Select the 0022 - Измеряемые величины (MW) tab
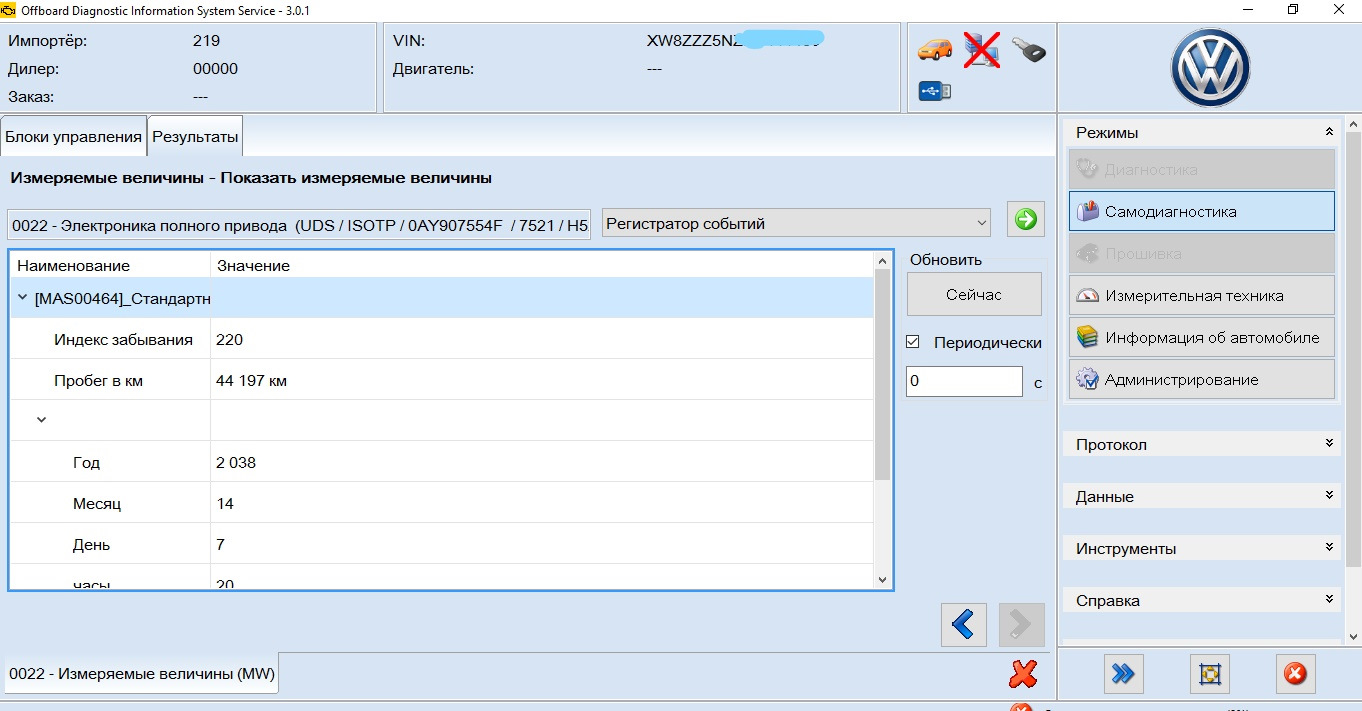The height and width of the screenshot is (711, 1362). click(142, 674)
